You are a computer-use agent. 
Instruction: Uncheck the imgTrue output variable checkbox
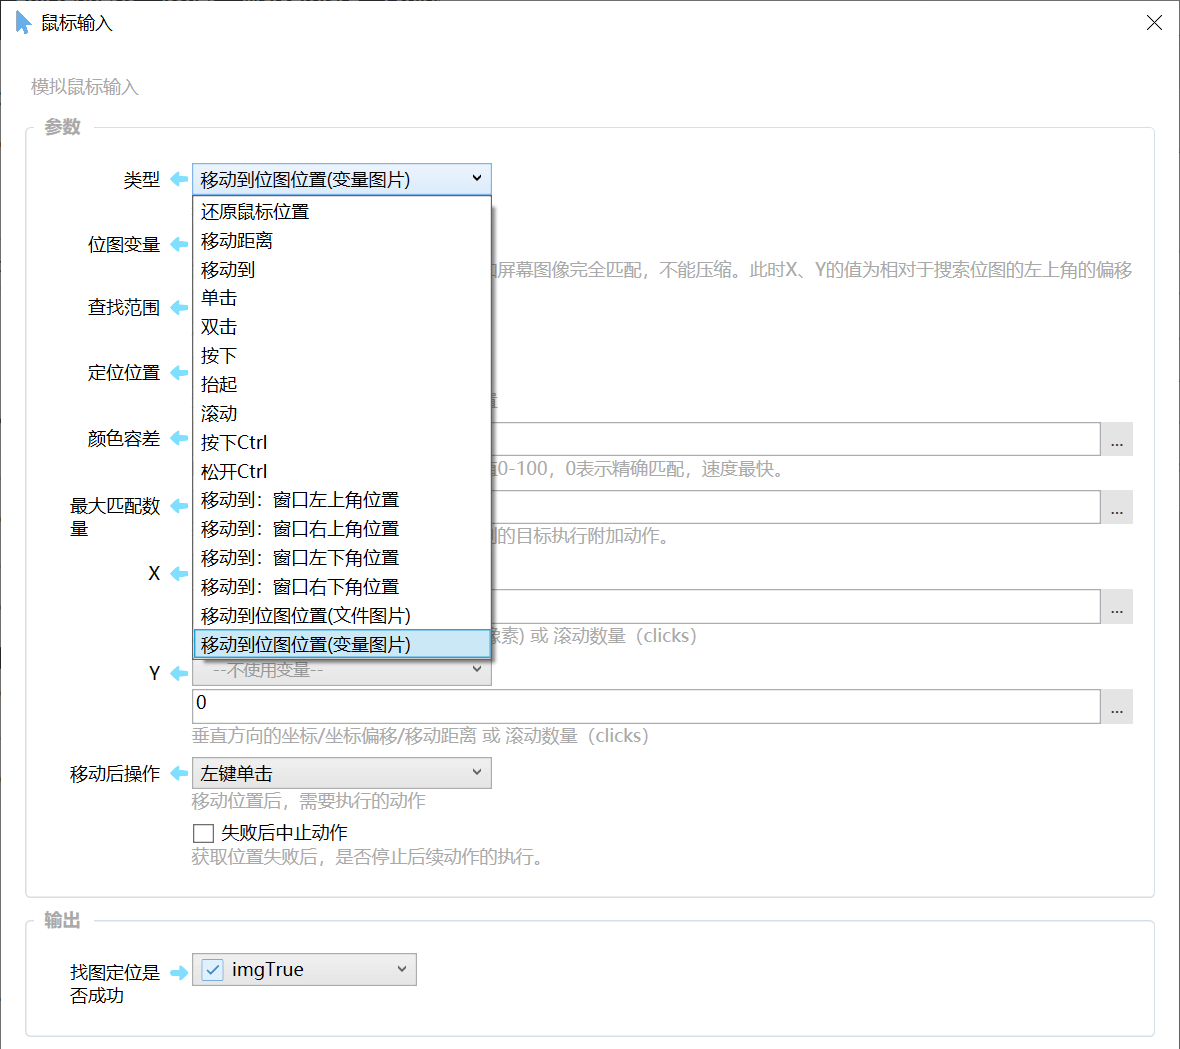click(x=213, y=969)
